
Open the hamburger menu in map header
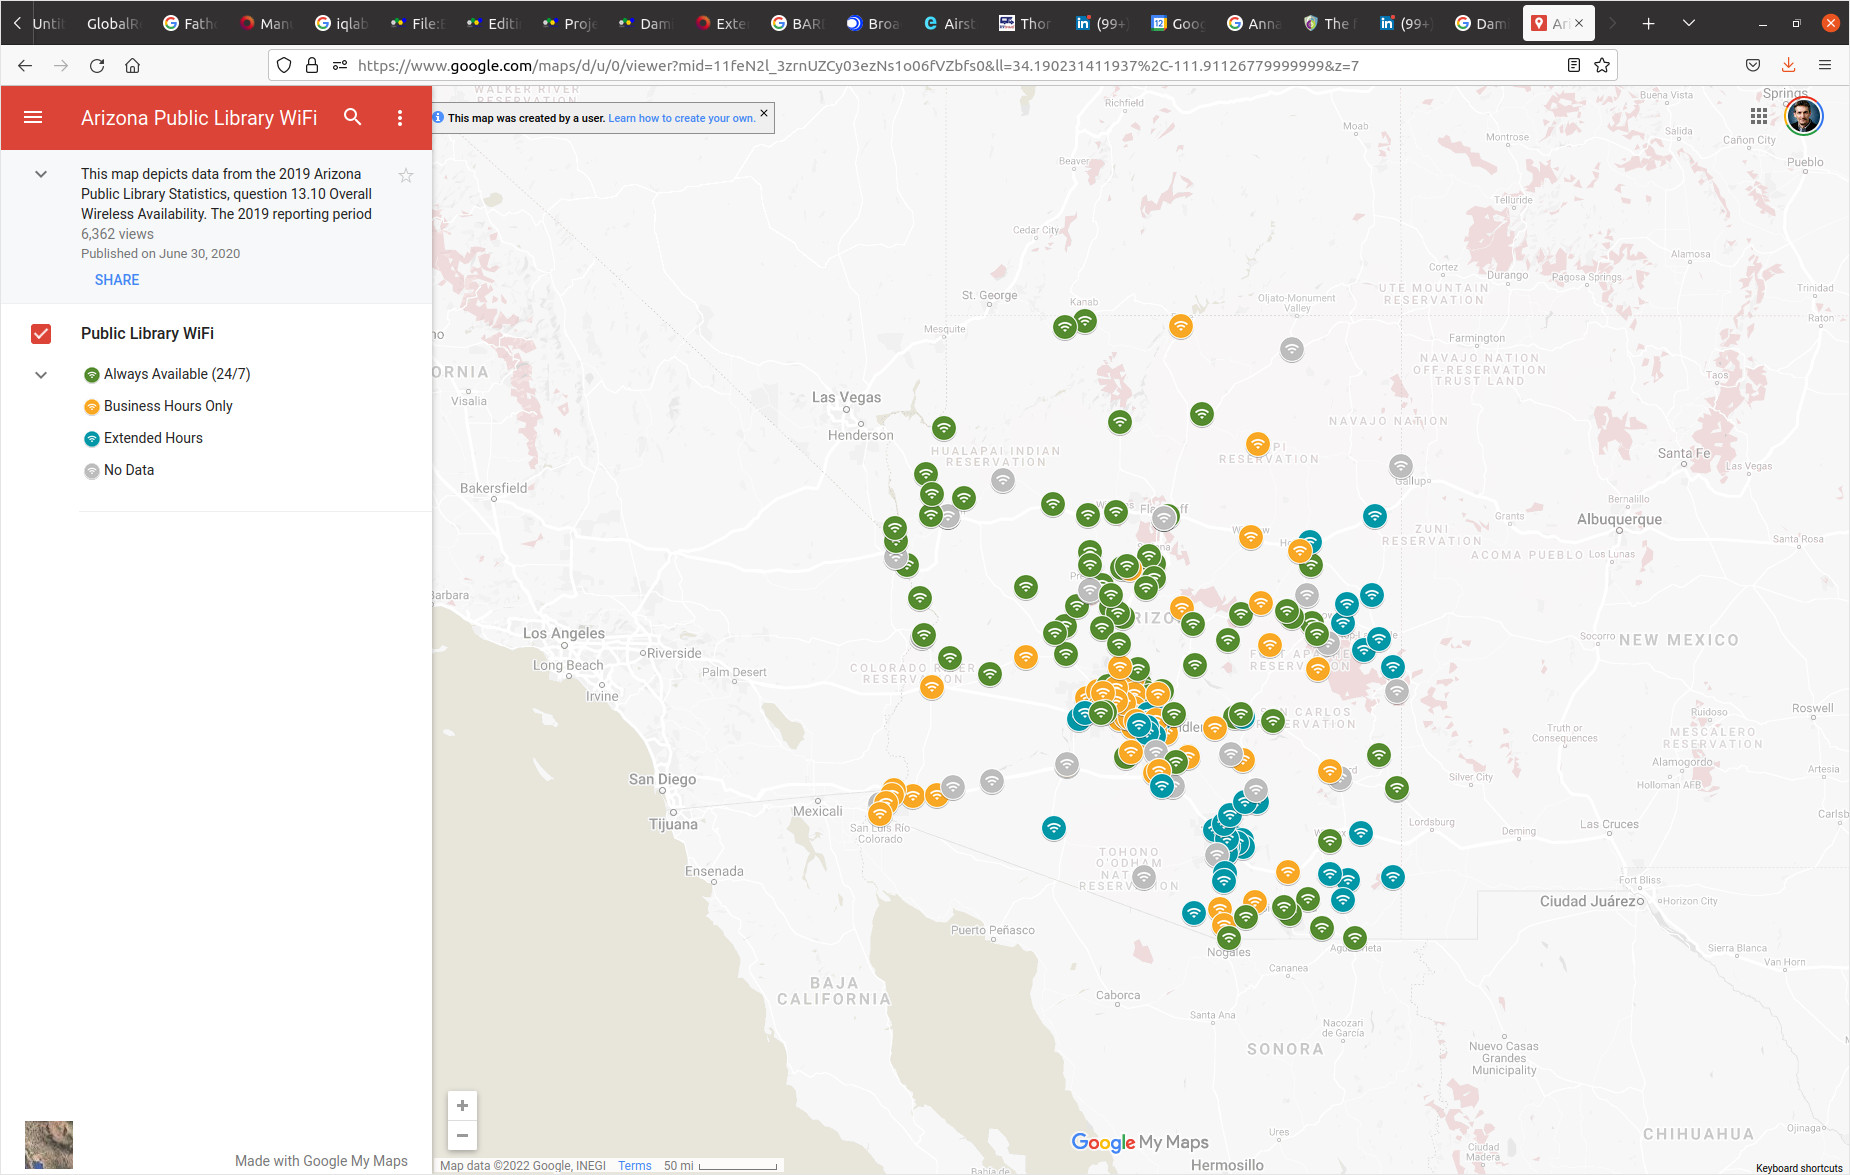(33, 118)
